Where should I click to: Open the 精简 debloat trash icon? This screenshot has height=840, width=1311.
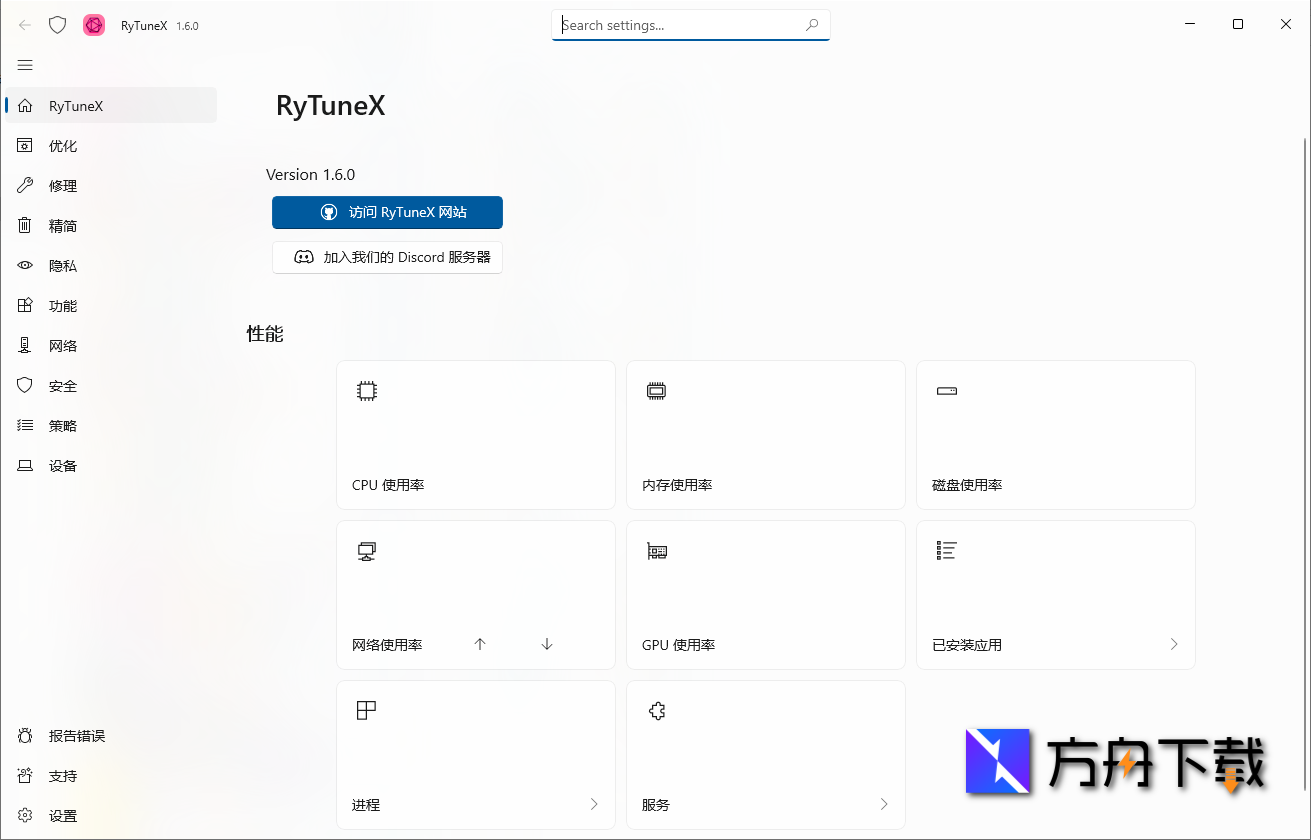coord(25,225)
